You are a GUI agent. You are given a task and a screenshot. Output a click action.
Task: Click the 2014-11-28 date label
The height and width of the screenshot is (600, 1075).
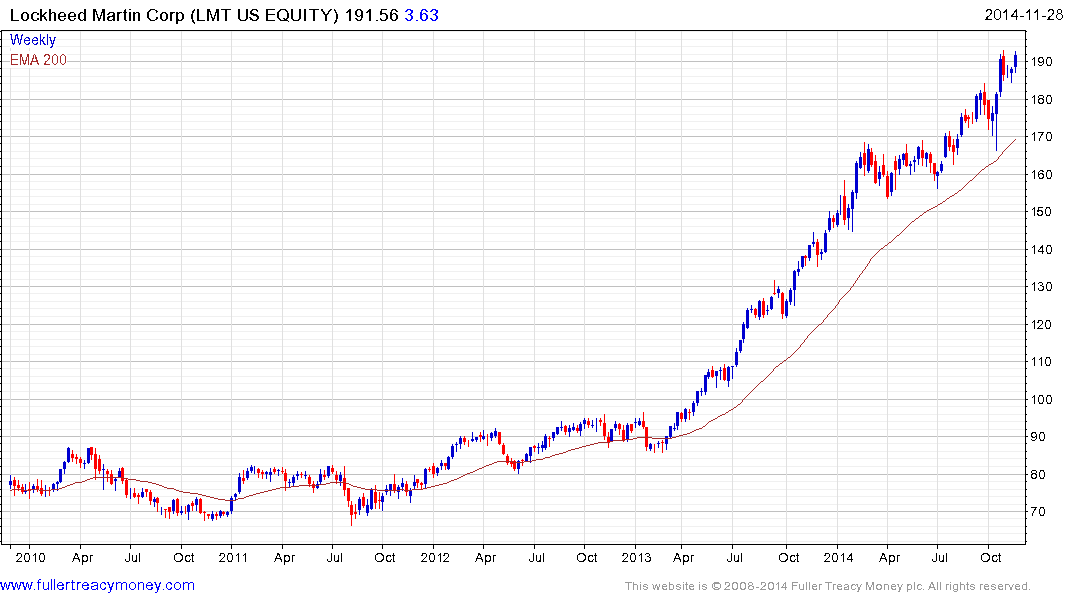tap(1024, 14)
